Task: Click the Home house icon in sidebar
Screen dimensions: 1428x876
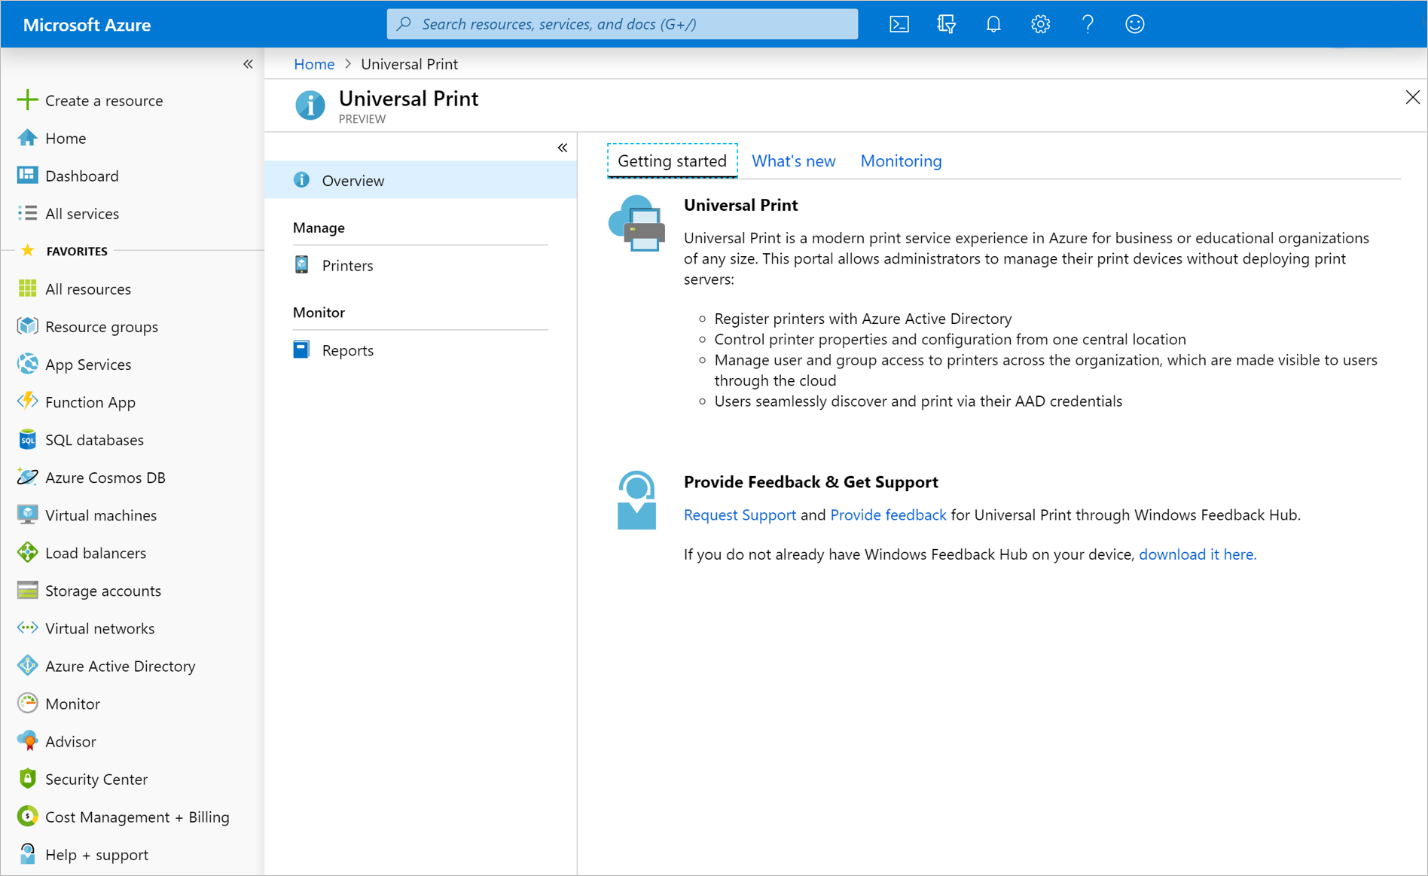Action: [x=27, y=138]
